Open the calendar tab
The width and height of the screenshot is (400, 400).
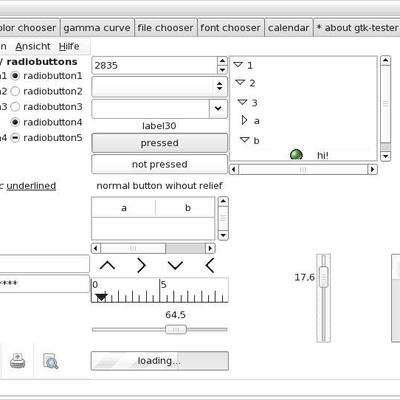288,28
